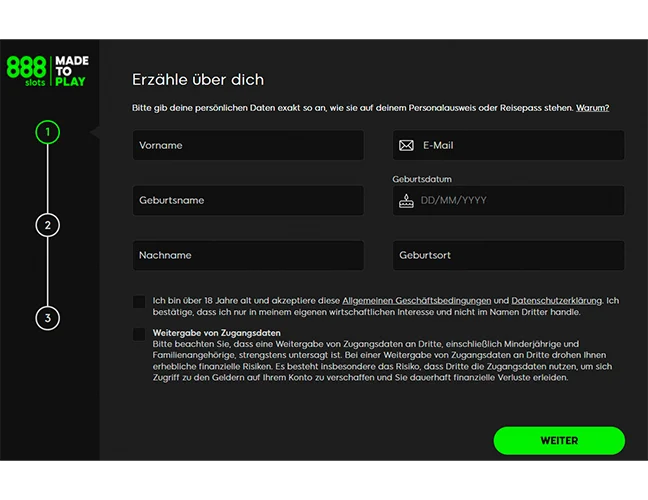Click the Warum? link

point(592,108)
